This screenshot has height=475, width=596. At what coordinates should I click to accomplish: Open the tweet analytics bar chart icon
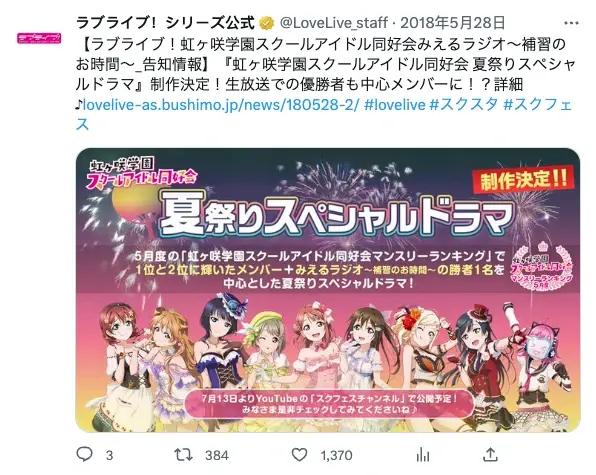pos(423,455)
